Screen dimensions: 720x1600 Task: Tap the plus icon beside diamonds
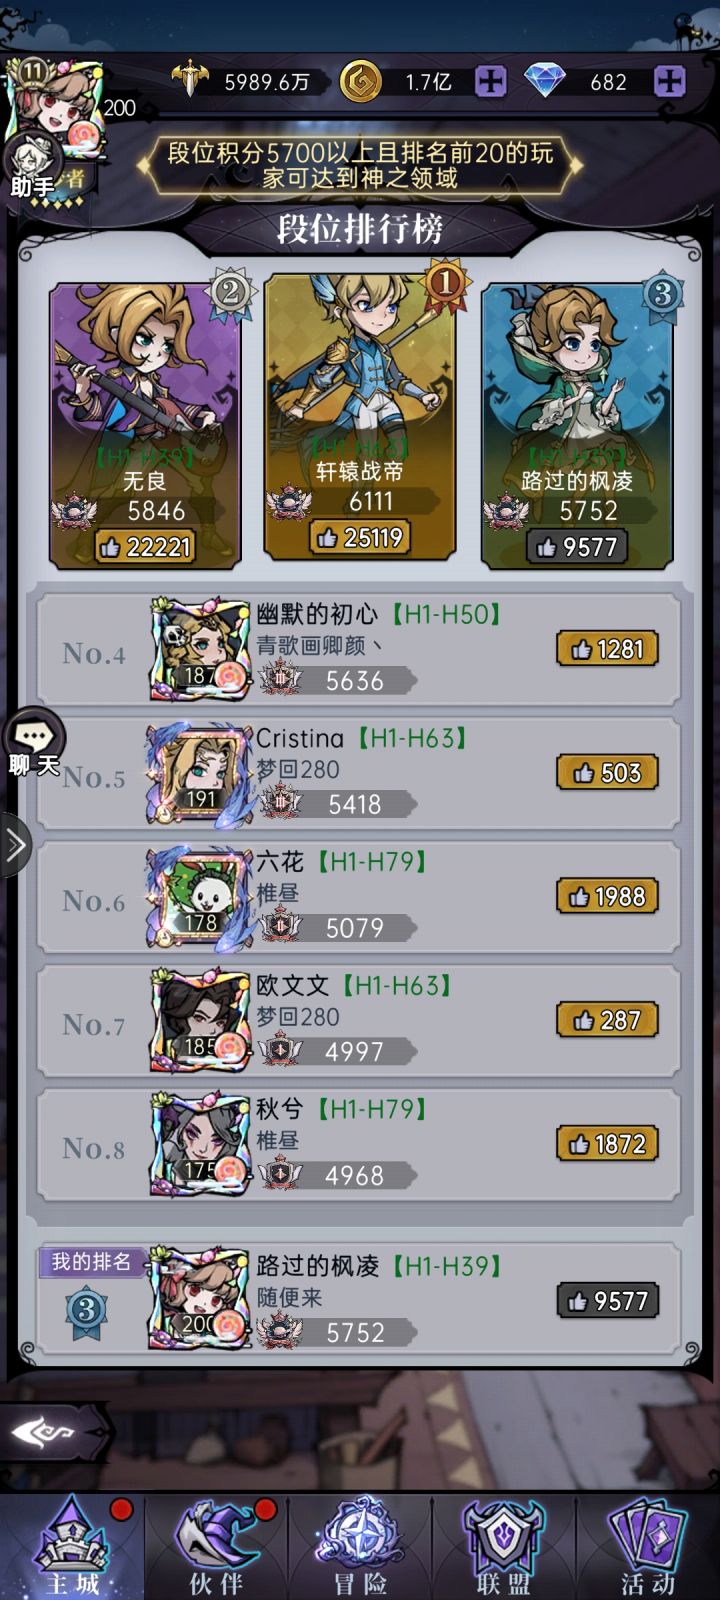669,81
